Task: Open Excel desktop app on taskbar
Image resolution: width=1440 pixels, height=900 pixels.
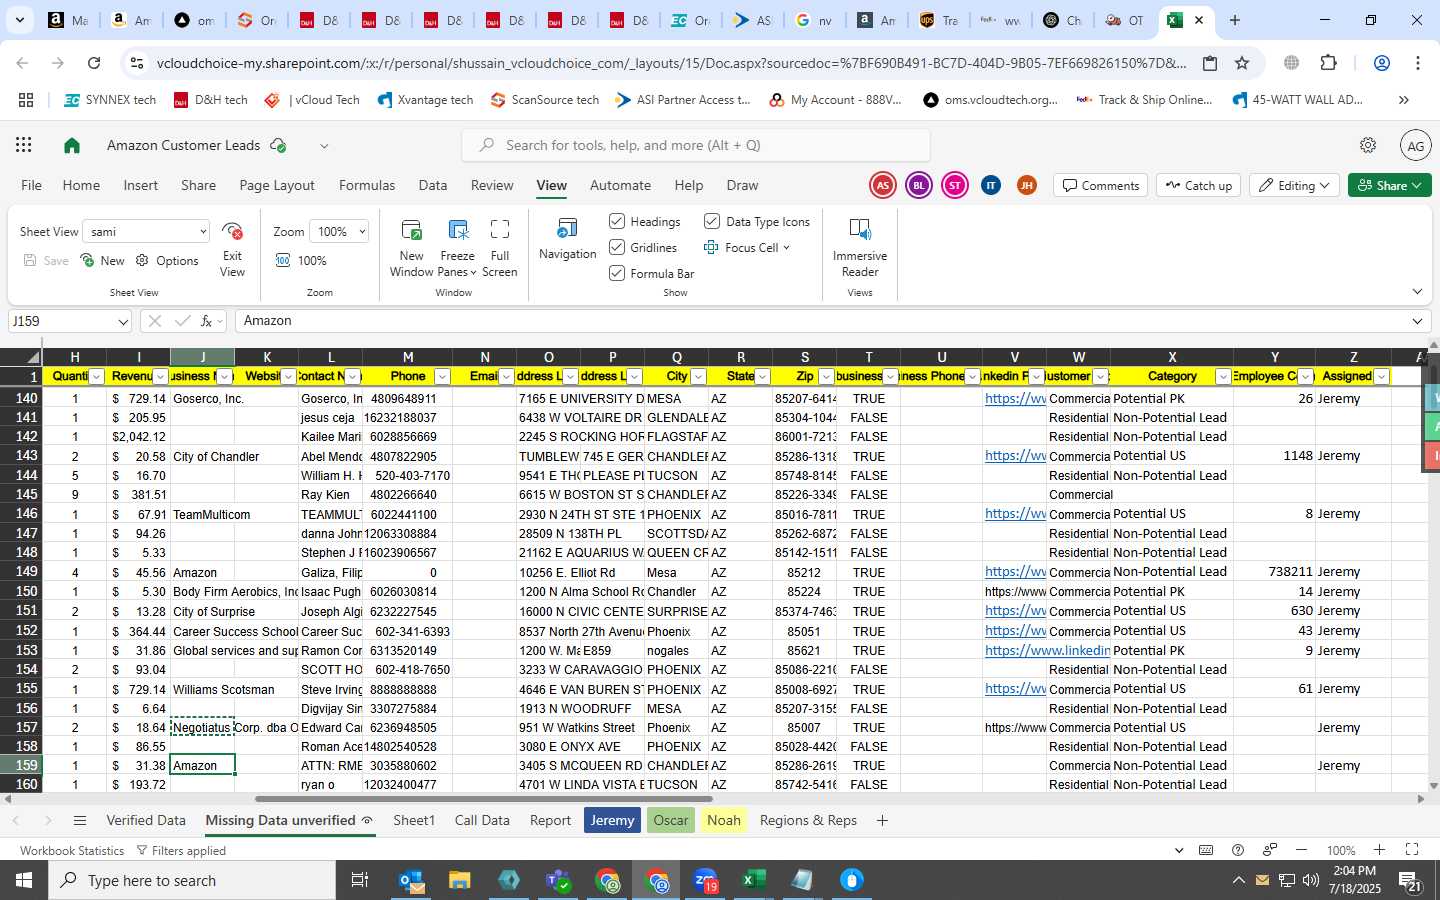Action: (753, 880)
